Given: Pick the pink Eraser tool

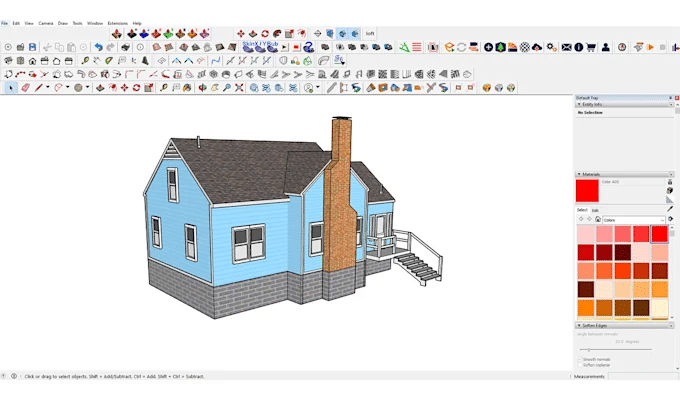Looking at the screenshot, I should (25, 88).
